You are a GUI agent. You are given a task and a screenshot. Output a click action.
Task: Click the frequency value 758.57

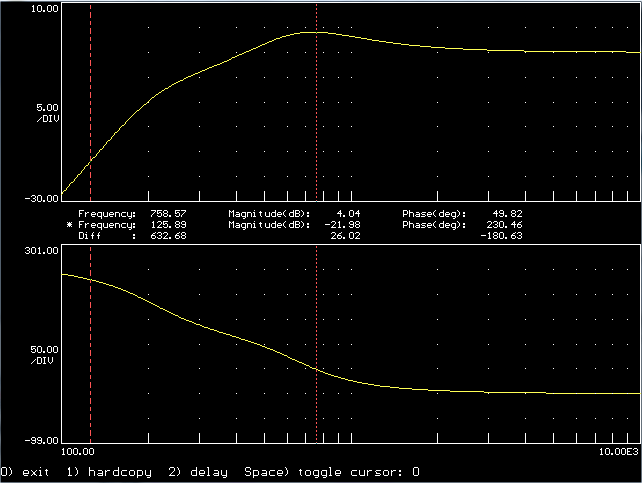(x=168, y=214)
